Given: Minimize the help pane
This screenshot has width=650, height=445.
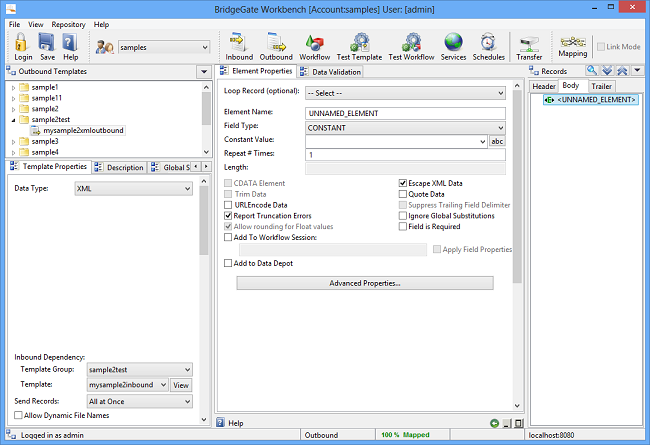Looking at the screenshot, I should point(507,423).
